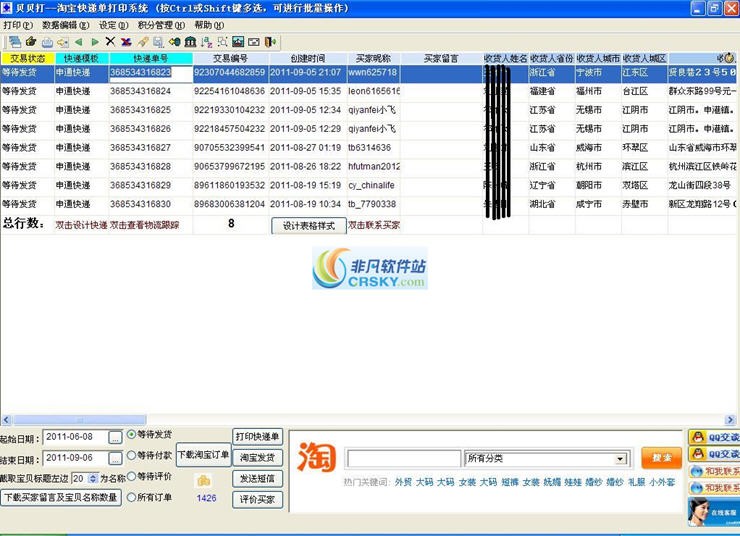Image resolution: width=740 pixels, height=536 pixels.
Task: Click the Taobao search text field
Action: [x=404, y=459]
